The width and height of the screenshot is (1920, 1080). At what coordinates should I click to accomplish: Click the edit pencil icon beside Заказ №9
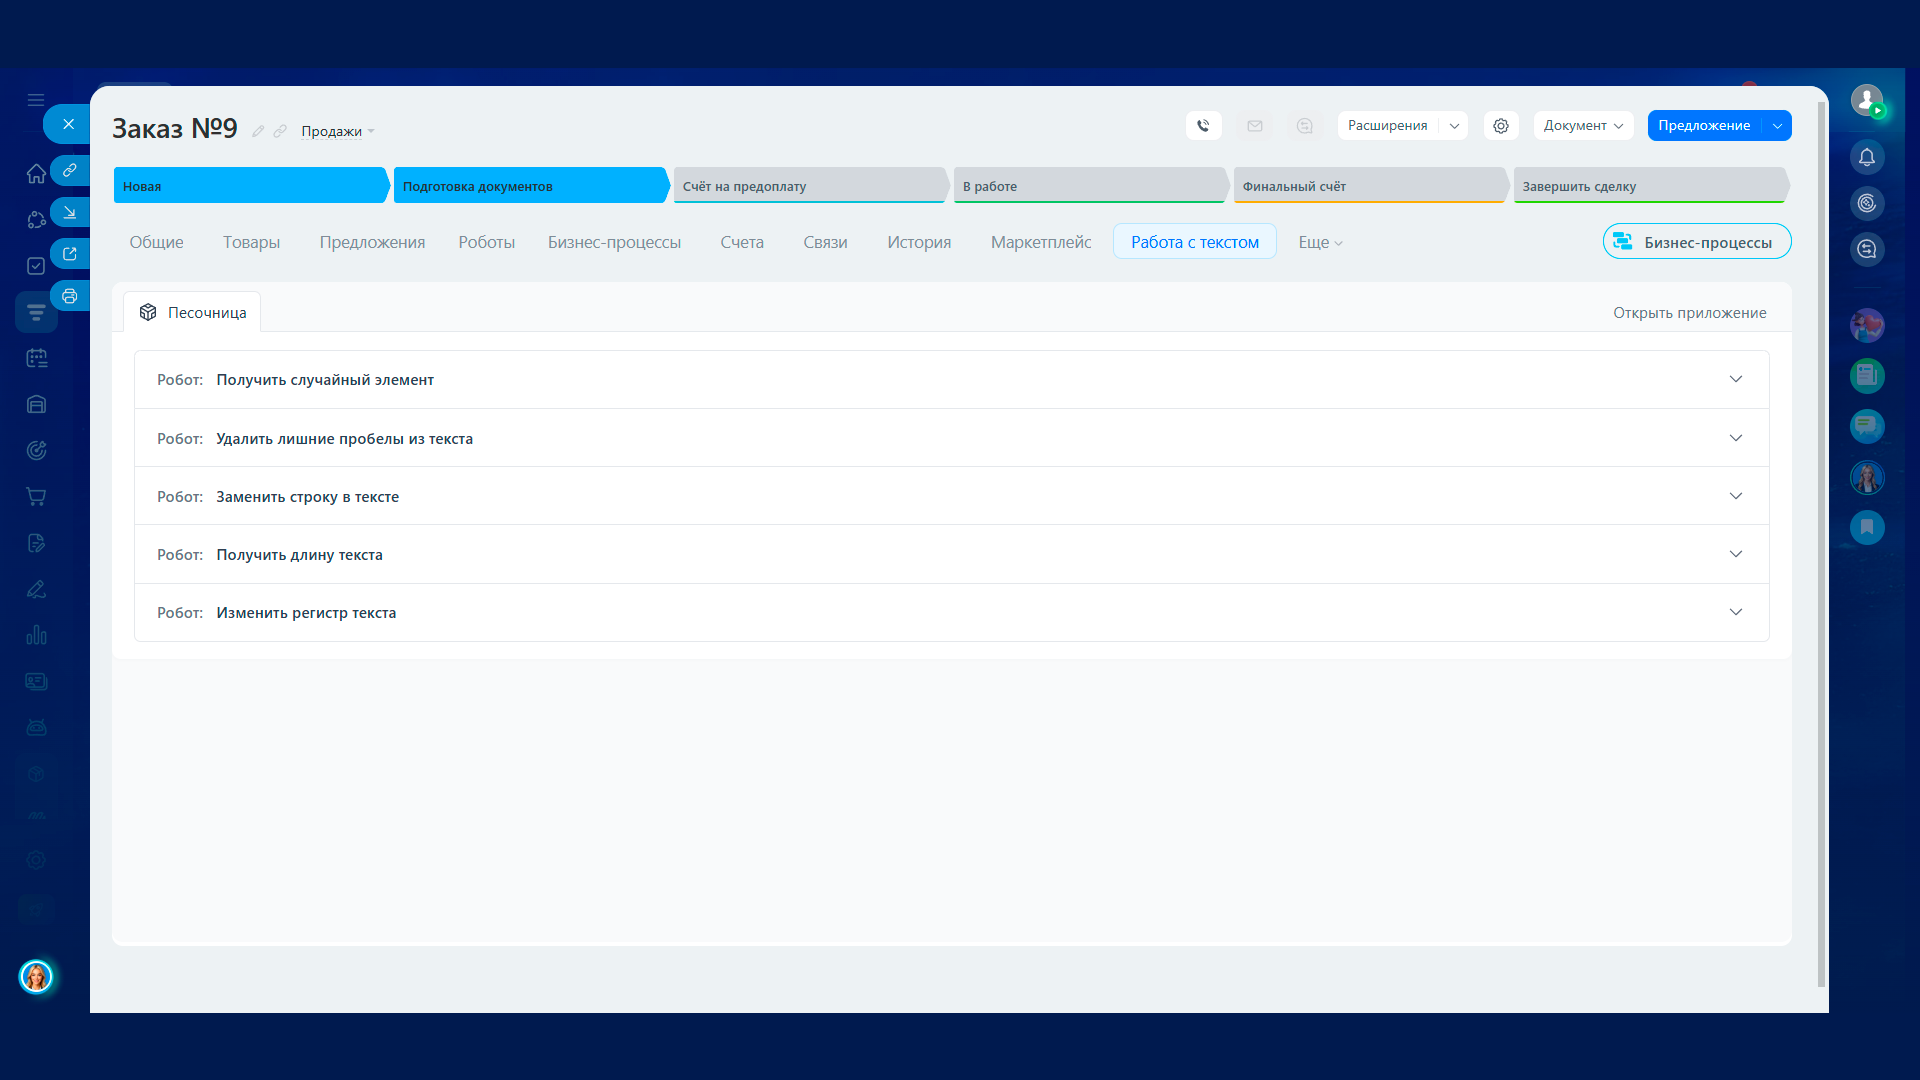[258, 131]
